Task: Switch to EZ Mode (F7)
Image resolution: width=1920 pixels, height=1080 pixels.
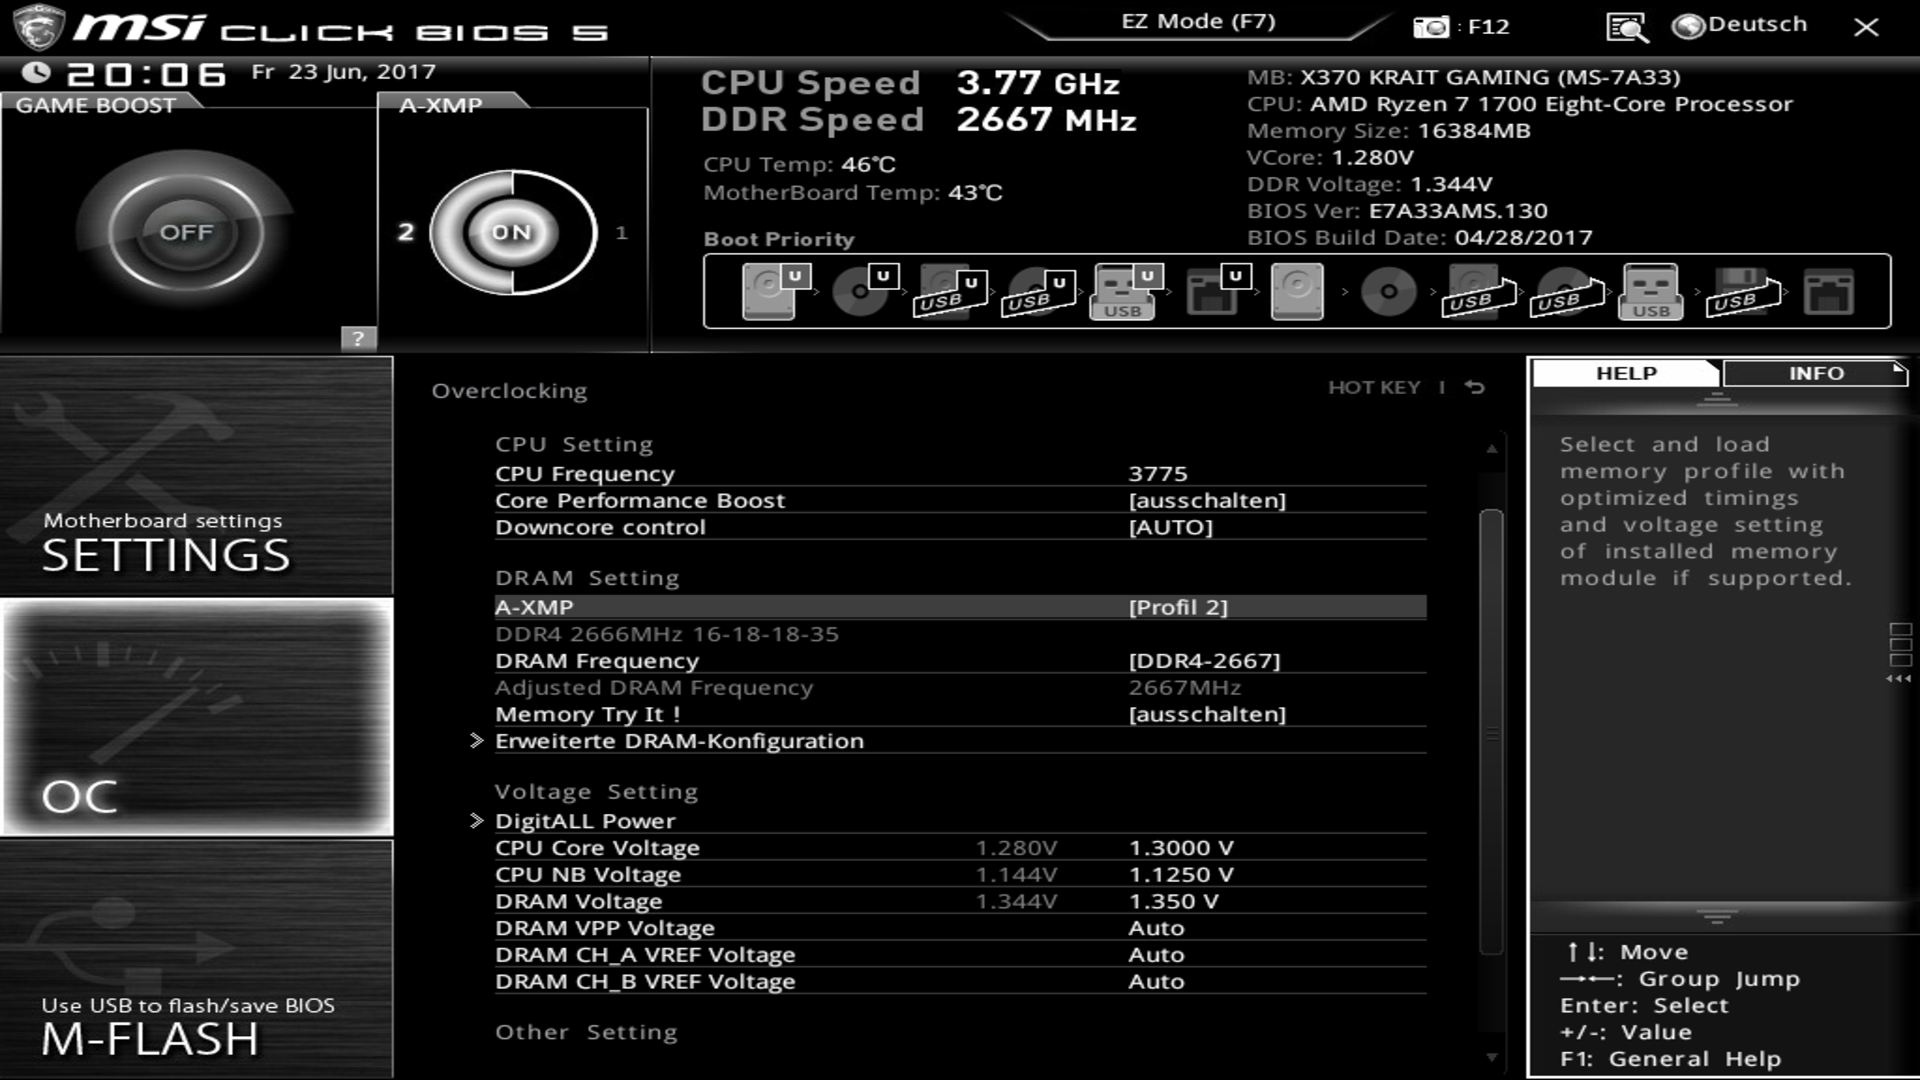Action: (x=1197, y=22)
